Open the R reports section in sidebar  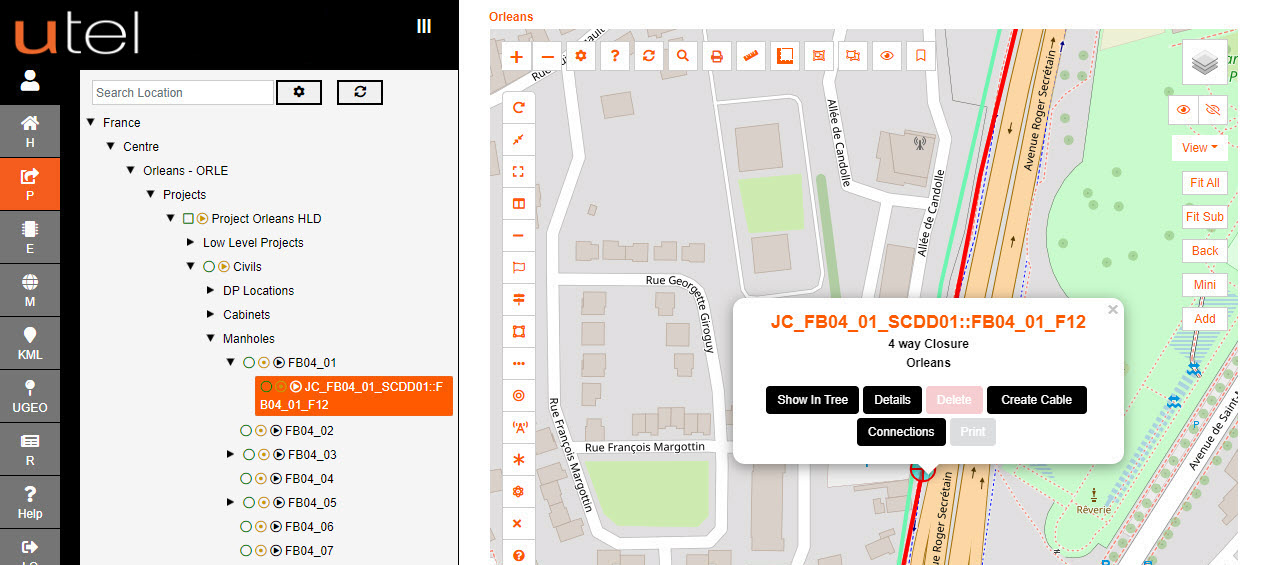tap(30, 450)
